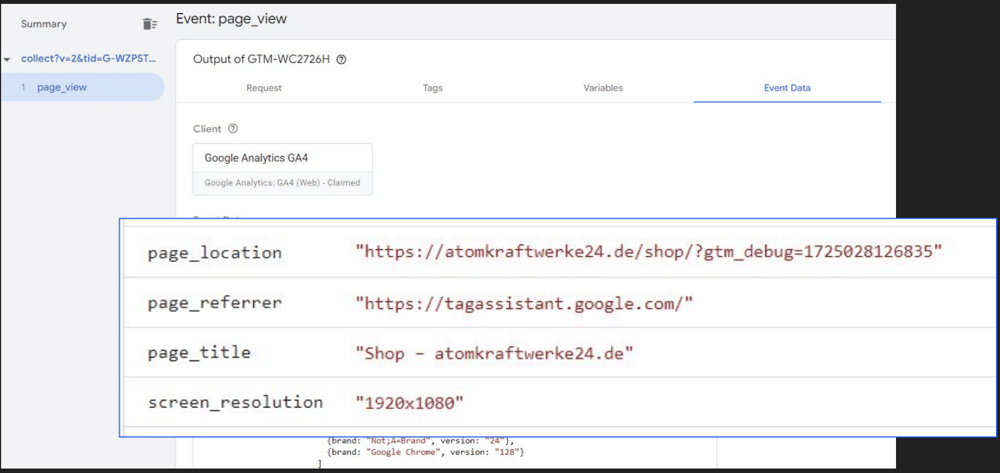Screen dimensions: 1000x473
Task: Click the page_referrer tagassistant URL value
Action: click(x=524, y=303)
